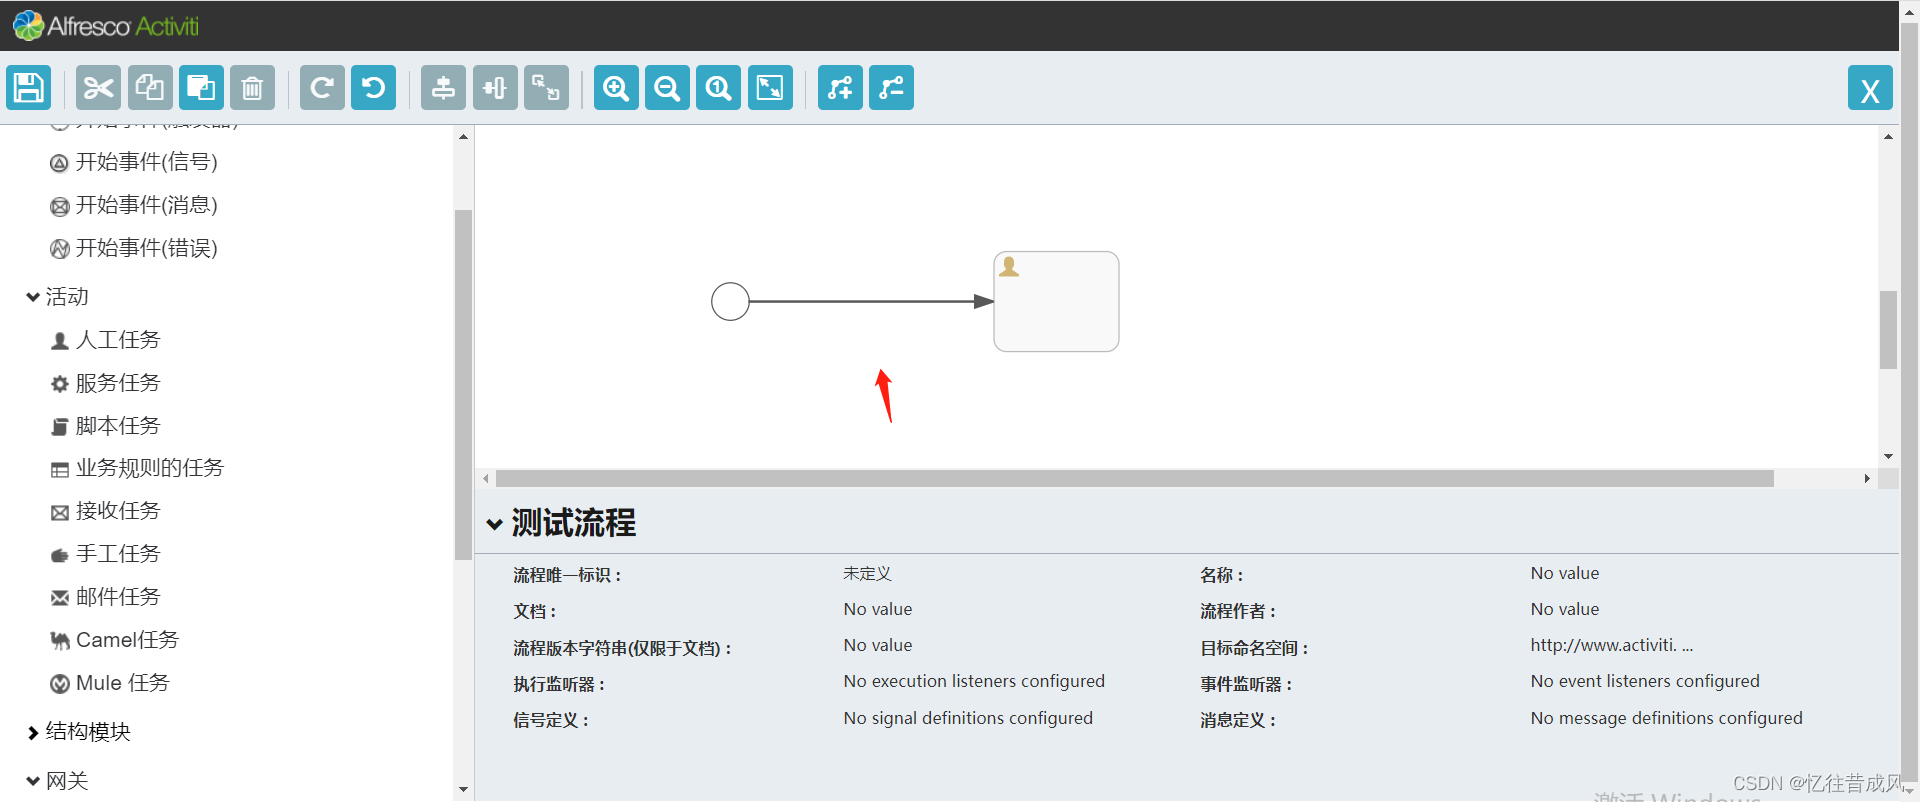Open No event listeners configured value
Viewport: 1920px width, 802px height.
(x=1645, y=681)
